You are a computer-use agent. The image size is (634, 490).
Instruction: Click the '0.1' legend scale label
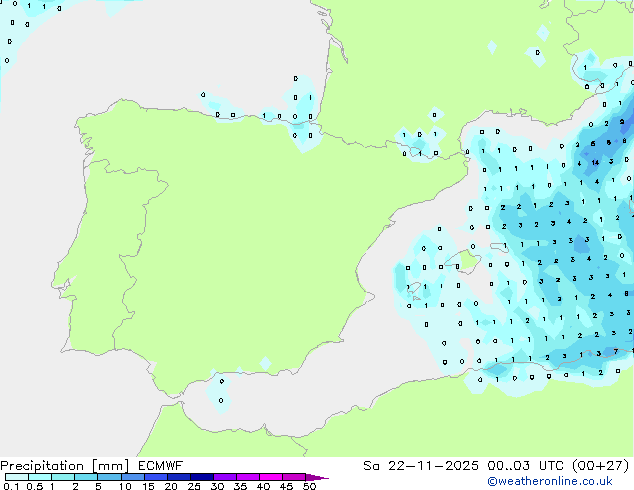(x=11, y=486)
